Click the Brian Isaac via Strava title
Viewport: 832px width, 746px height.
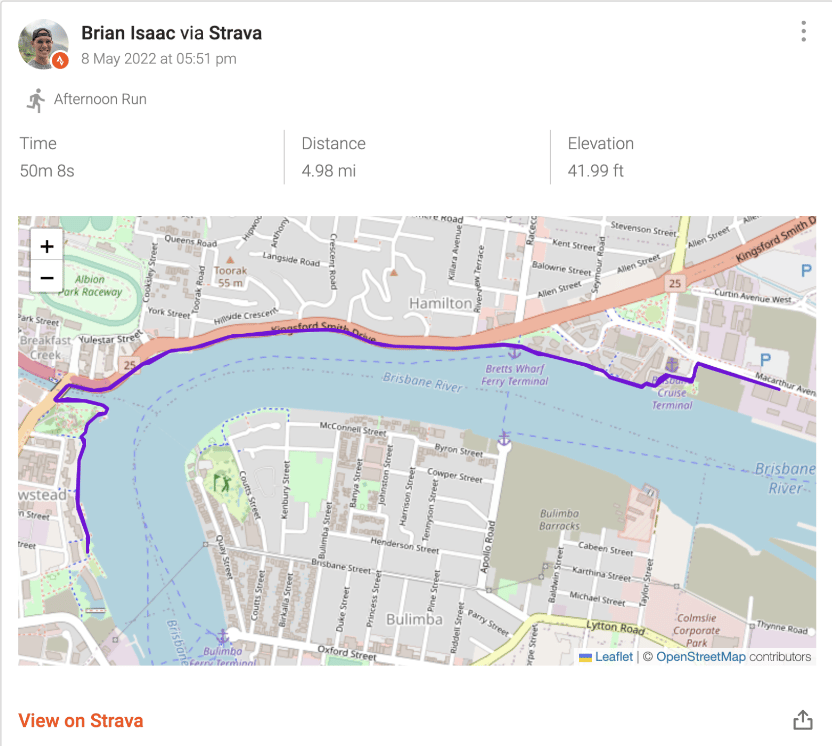click(171, 33)
